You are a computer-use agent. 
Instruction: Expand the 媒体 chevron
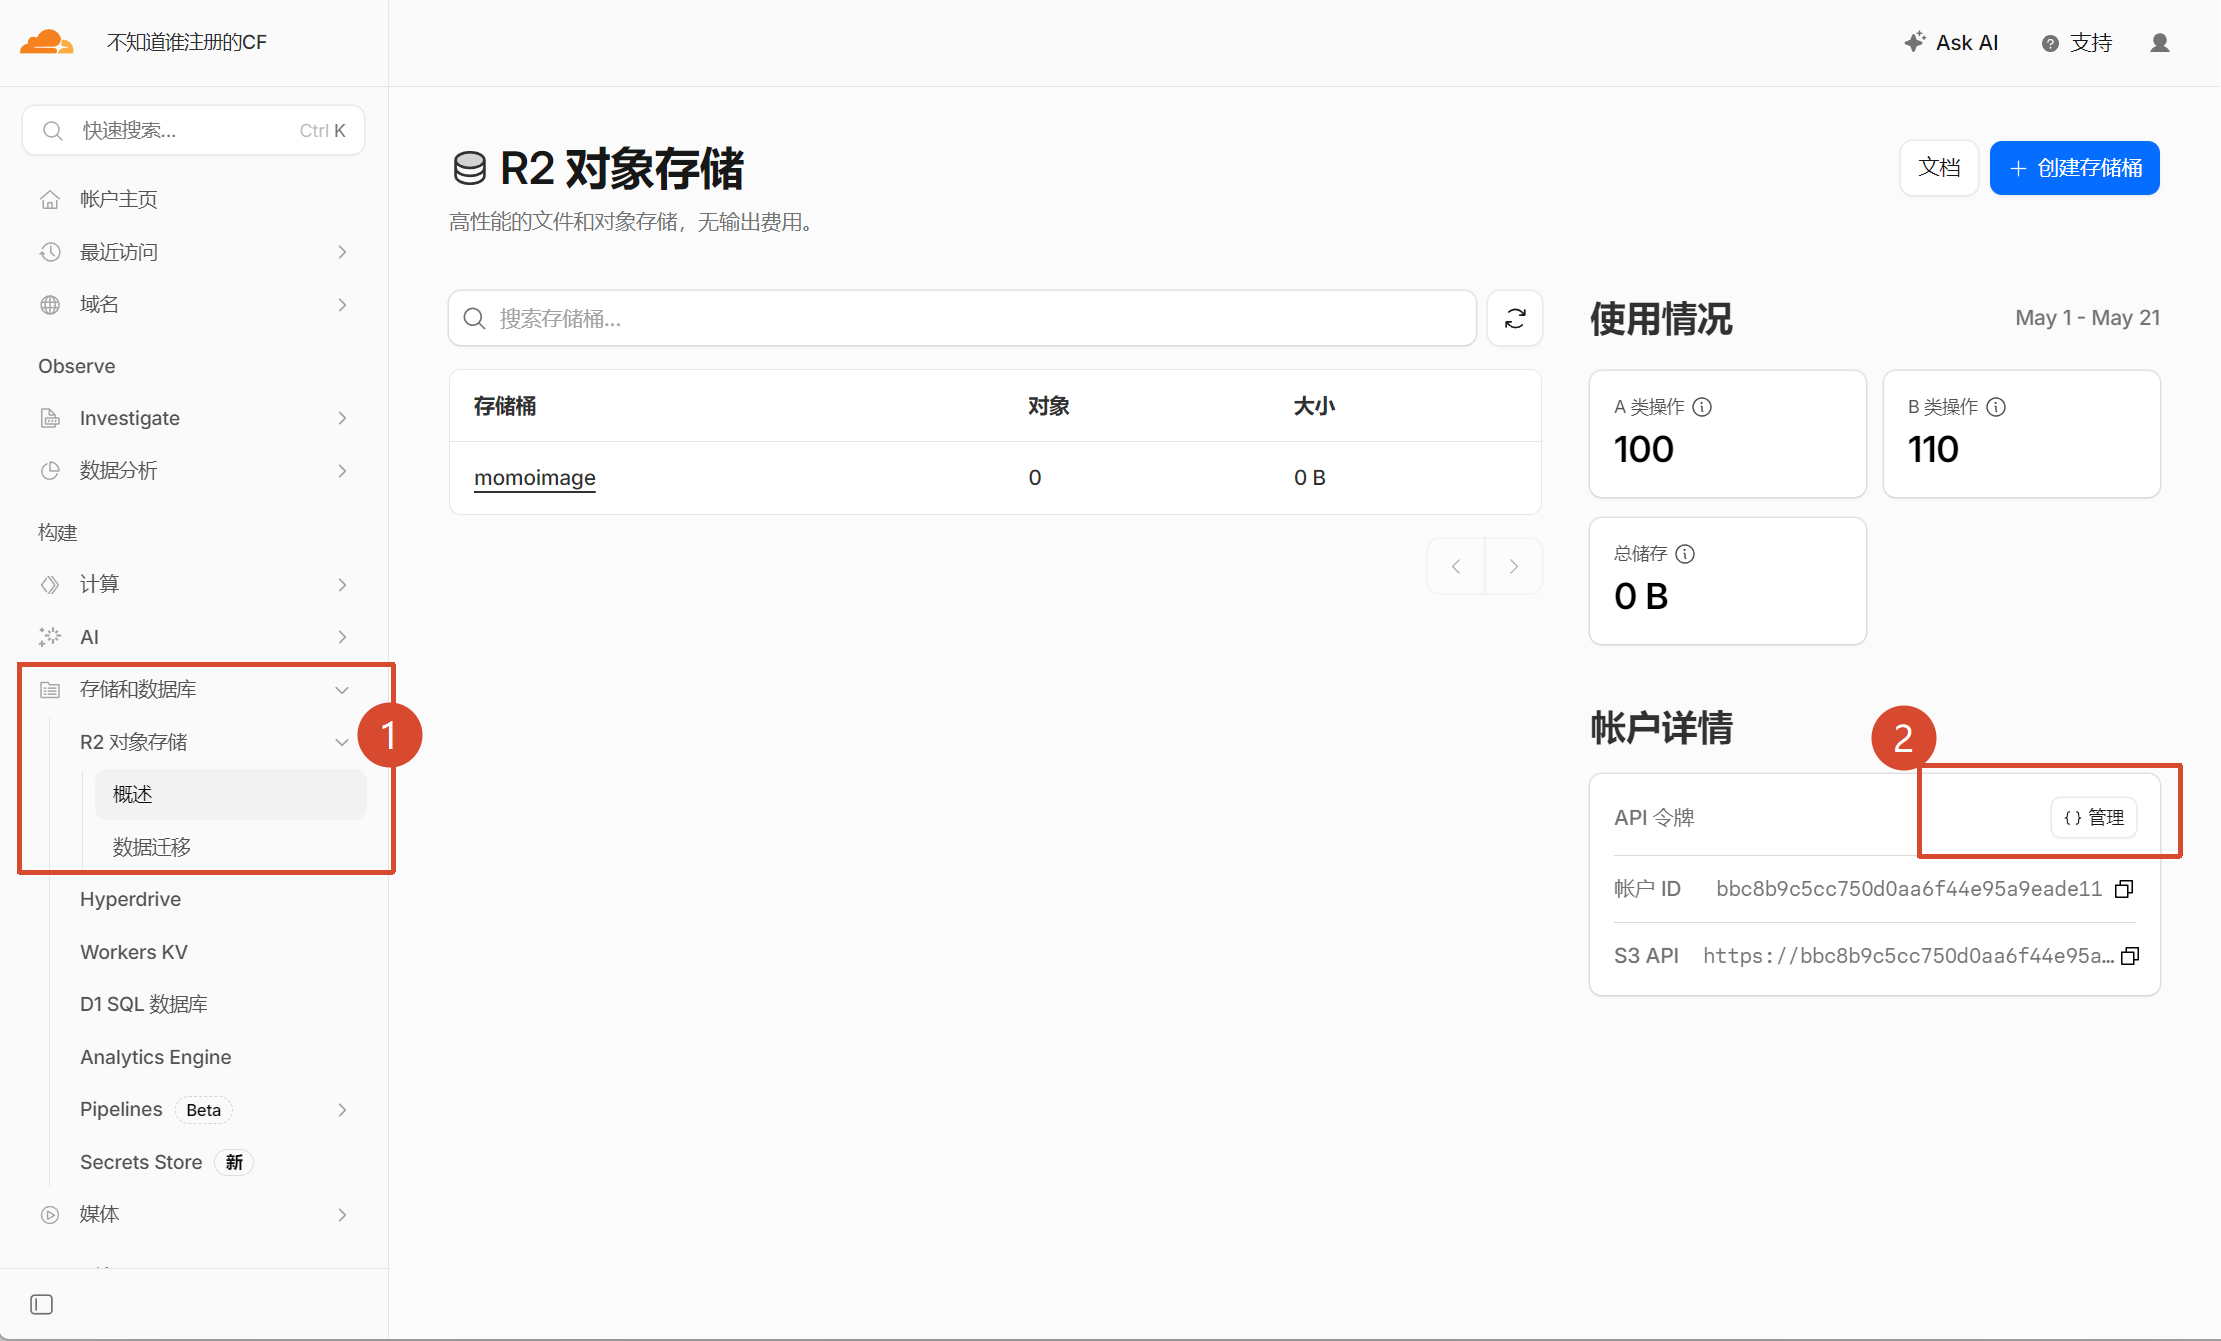[342, 1215]
